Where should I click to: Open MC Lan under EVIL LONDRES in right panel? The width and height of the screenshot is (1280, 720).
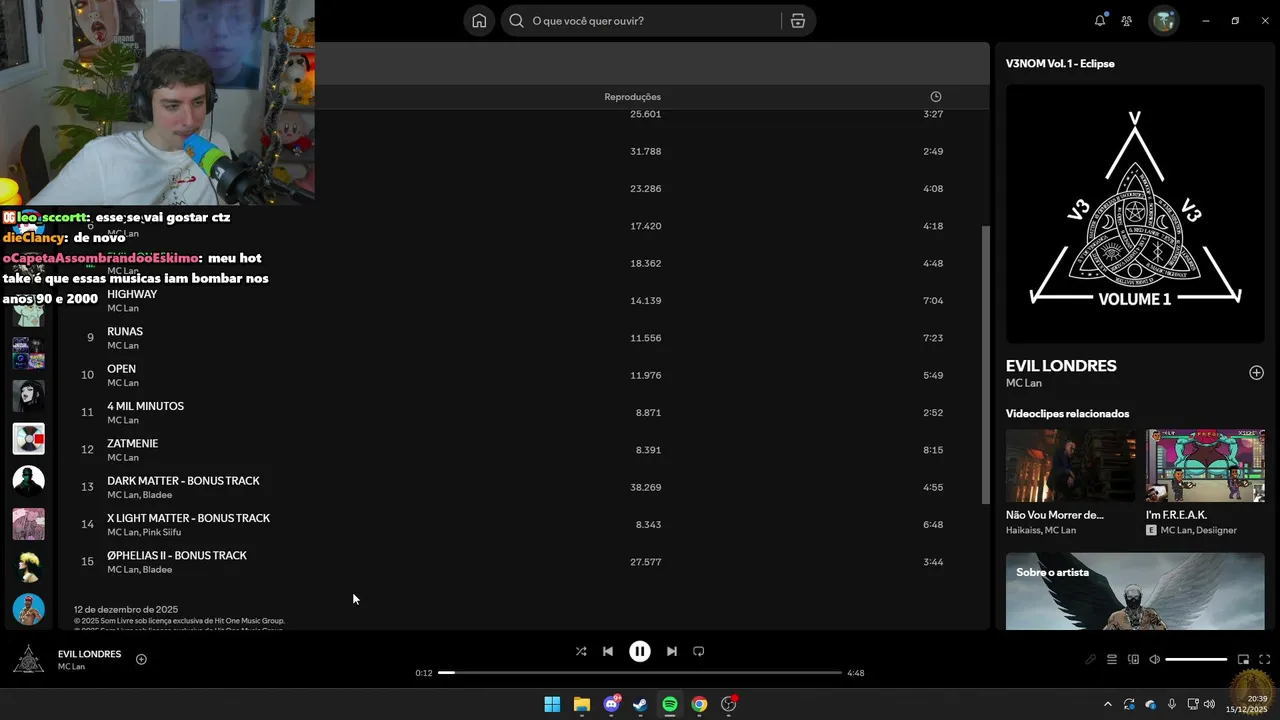(x=1024, y=383)
